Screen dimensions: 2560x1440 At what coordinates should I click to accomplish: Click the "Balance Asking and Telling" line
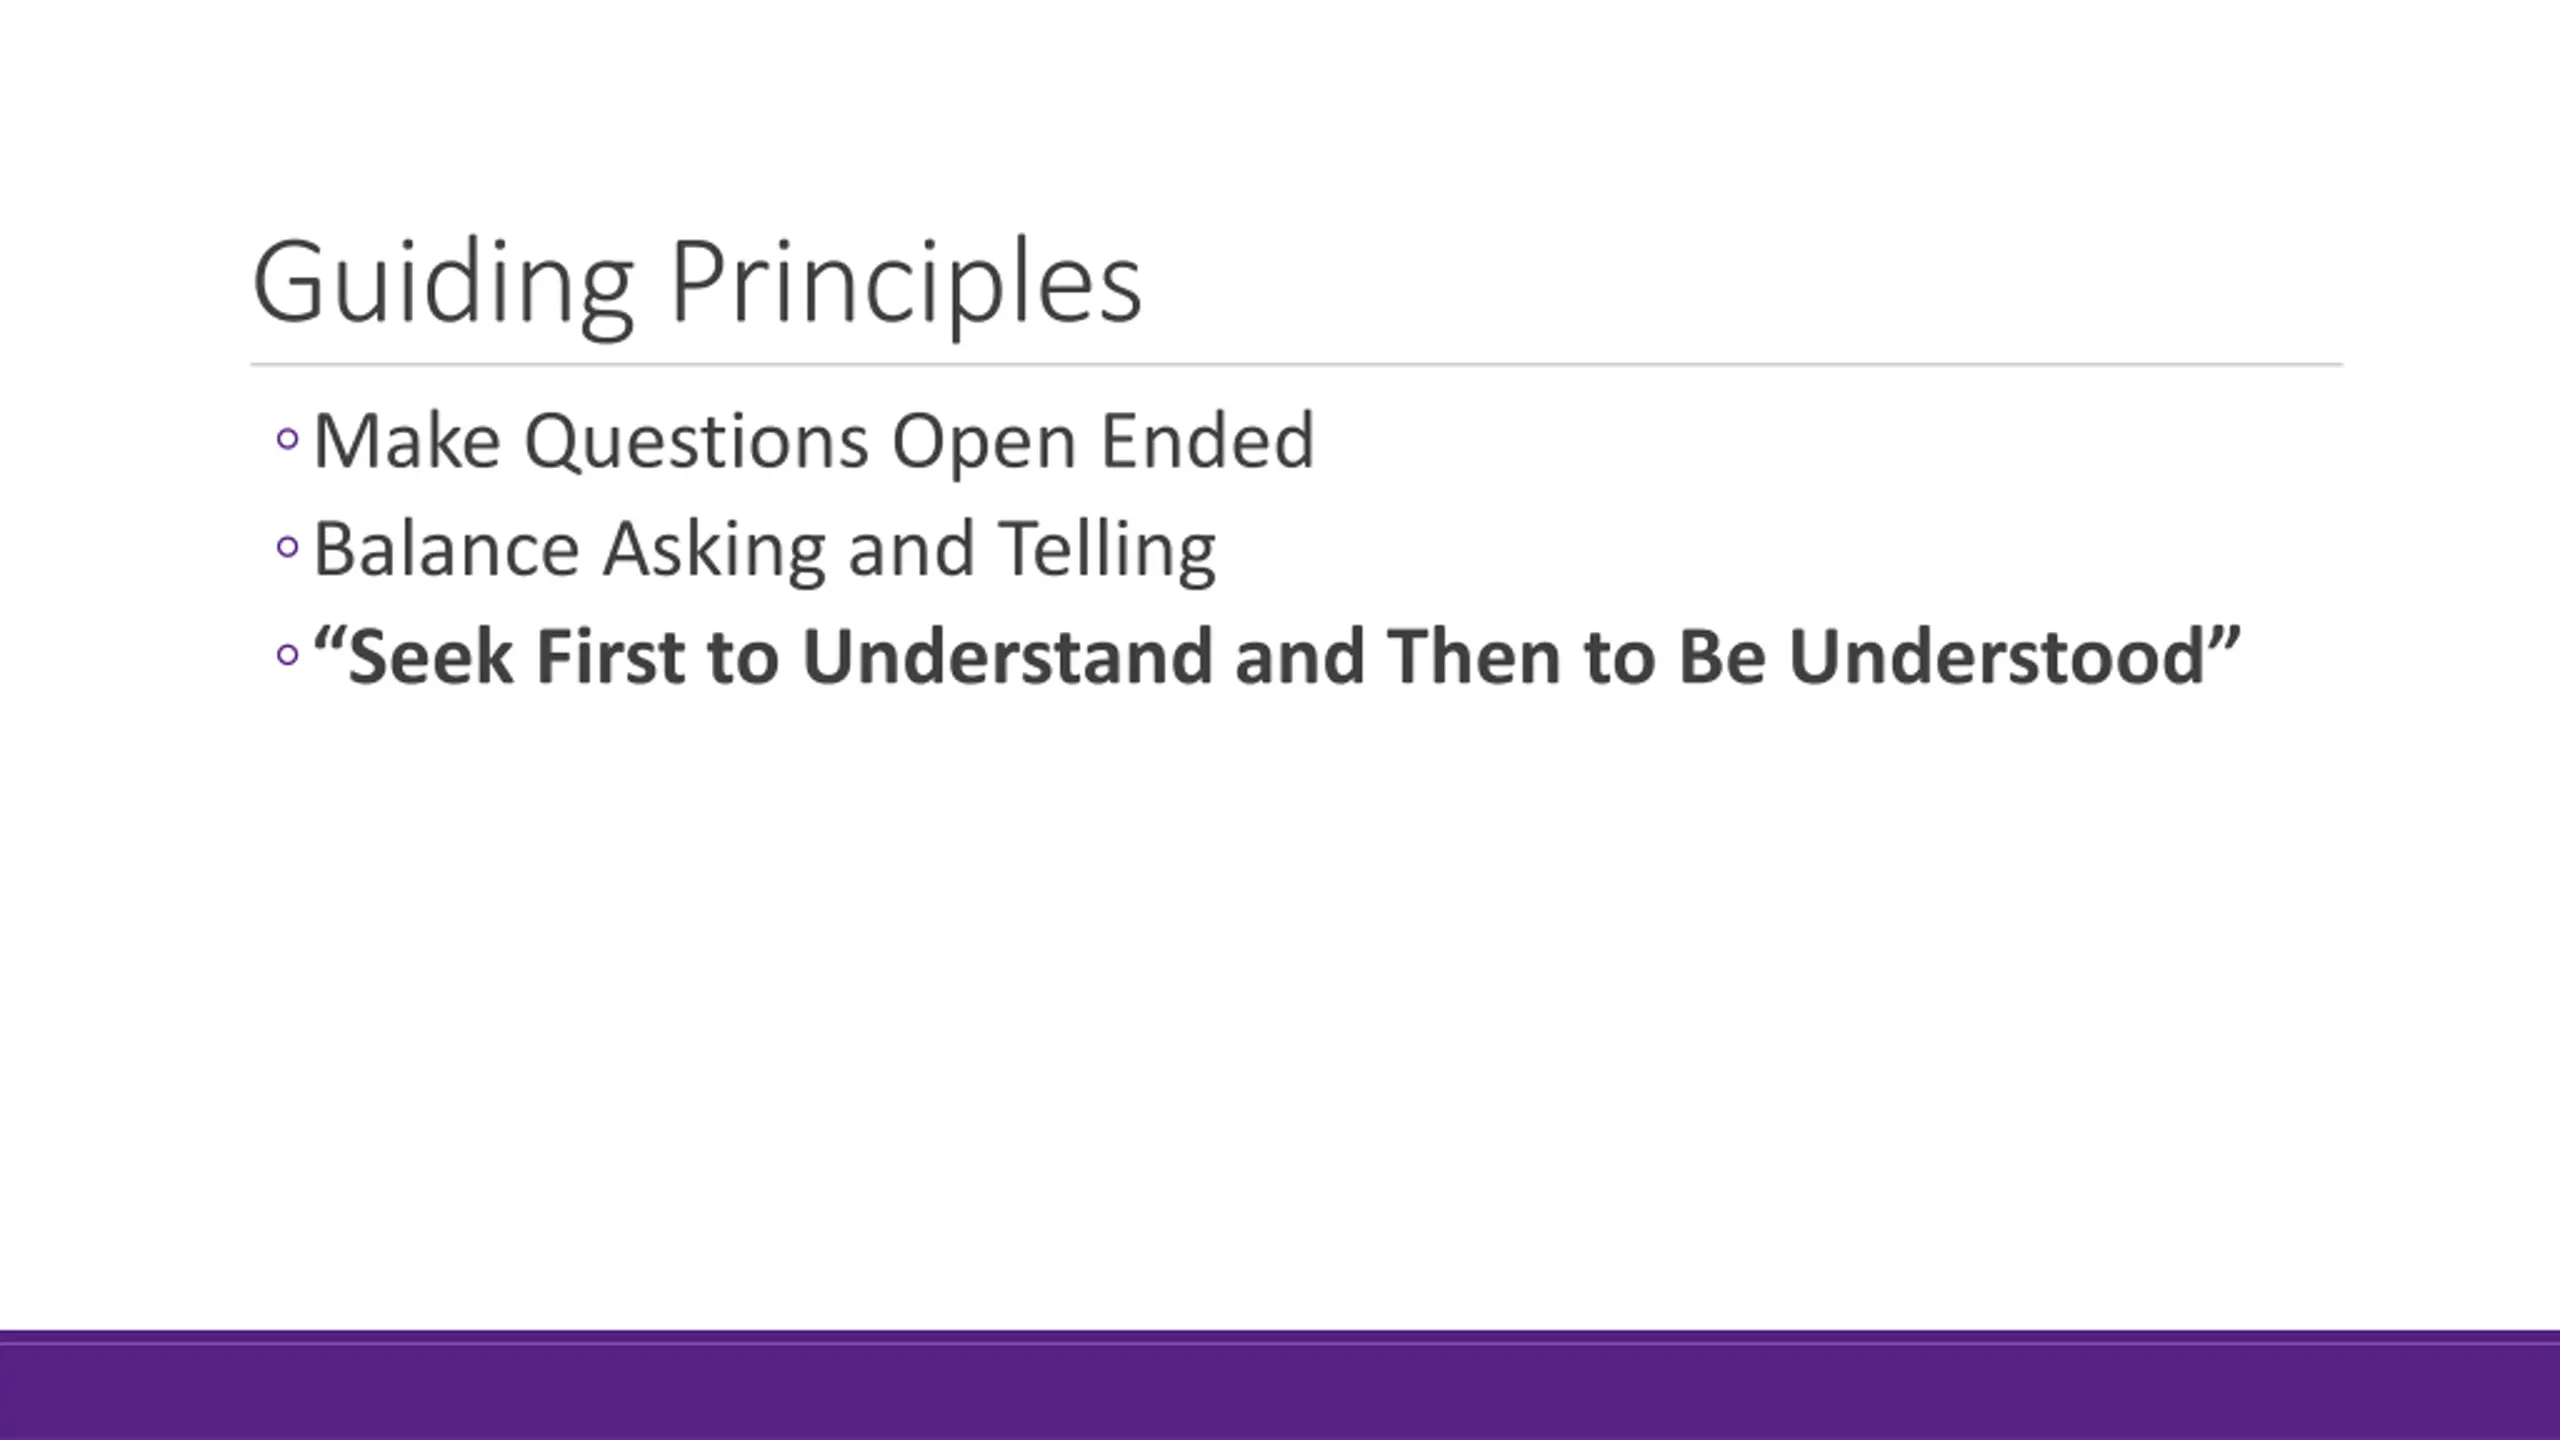[764, 549]
